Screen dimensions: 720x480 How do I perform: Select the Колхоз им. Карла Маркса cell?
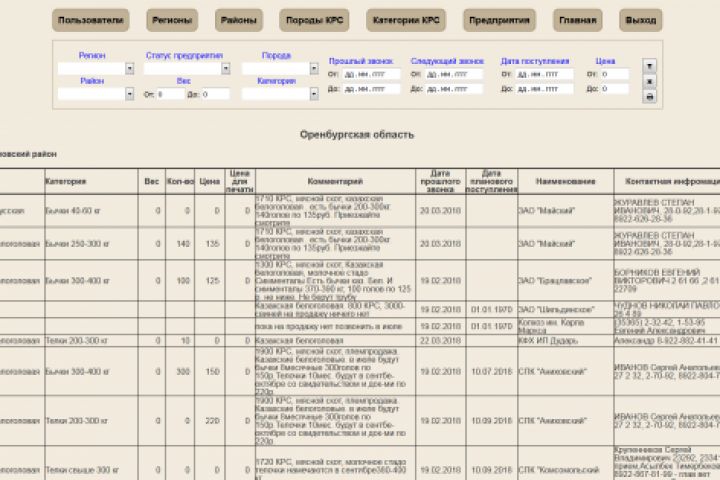coord(566,326)
